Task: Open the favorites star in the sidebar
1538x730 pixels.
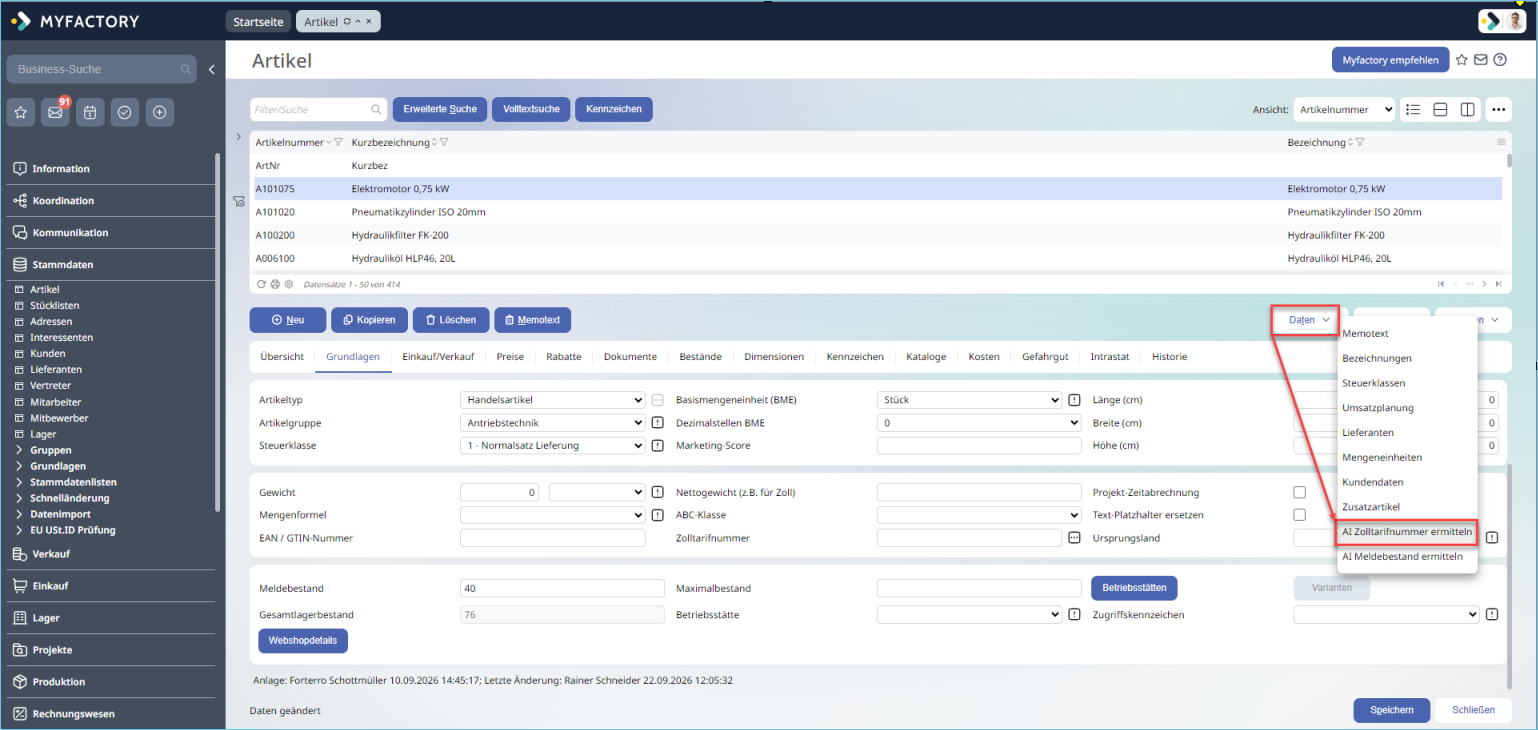Action: [x=21, y=113]
